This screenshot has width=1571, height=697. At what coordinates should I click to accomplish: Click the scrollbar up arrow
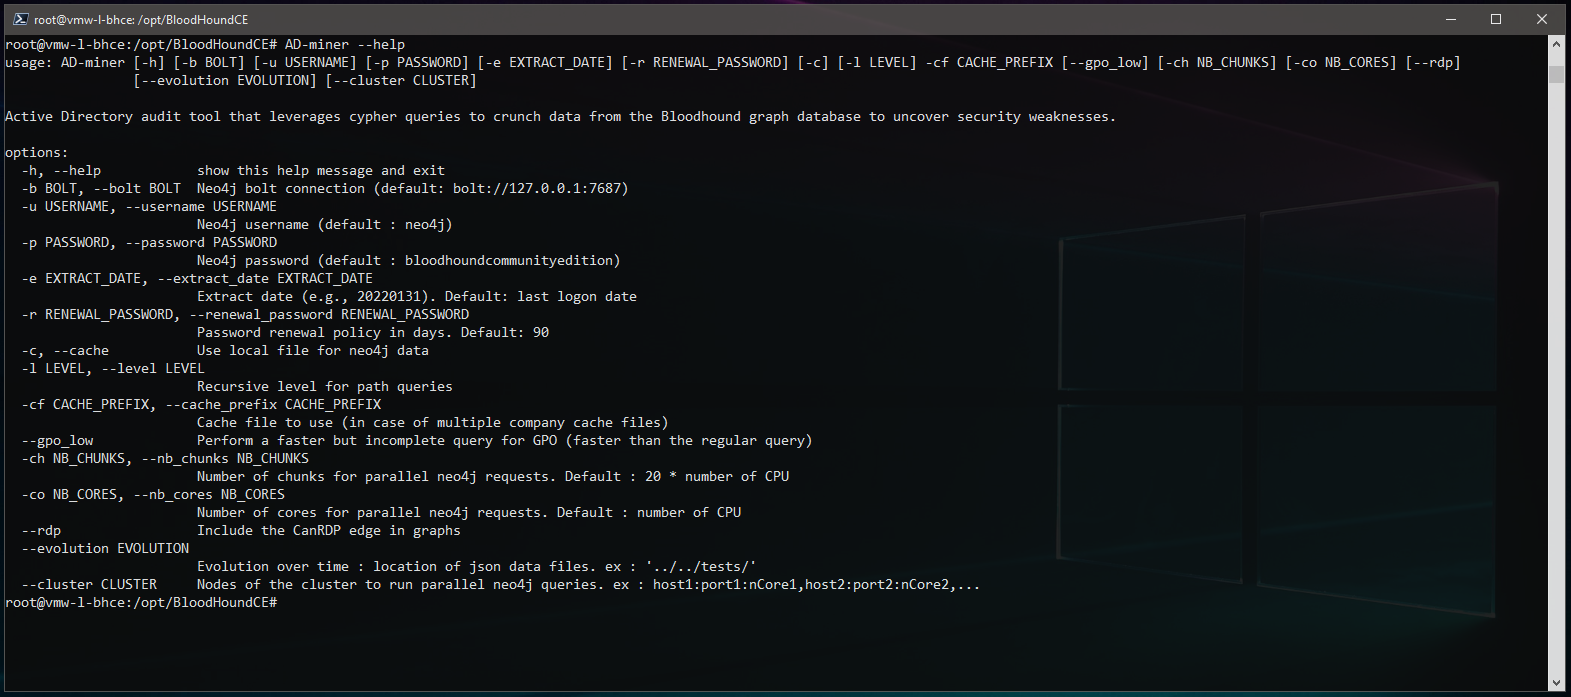pyautogui.click(x=1556, y=44)
